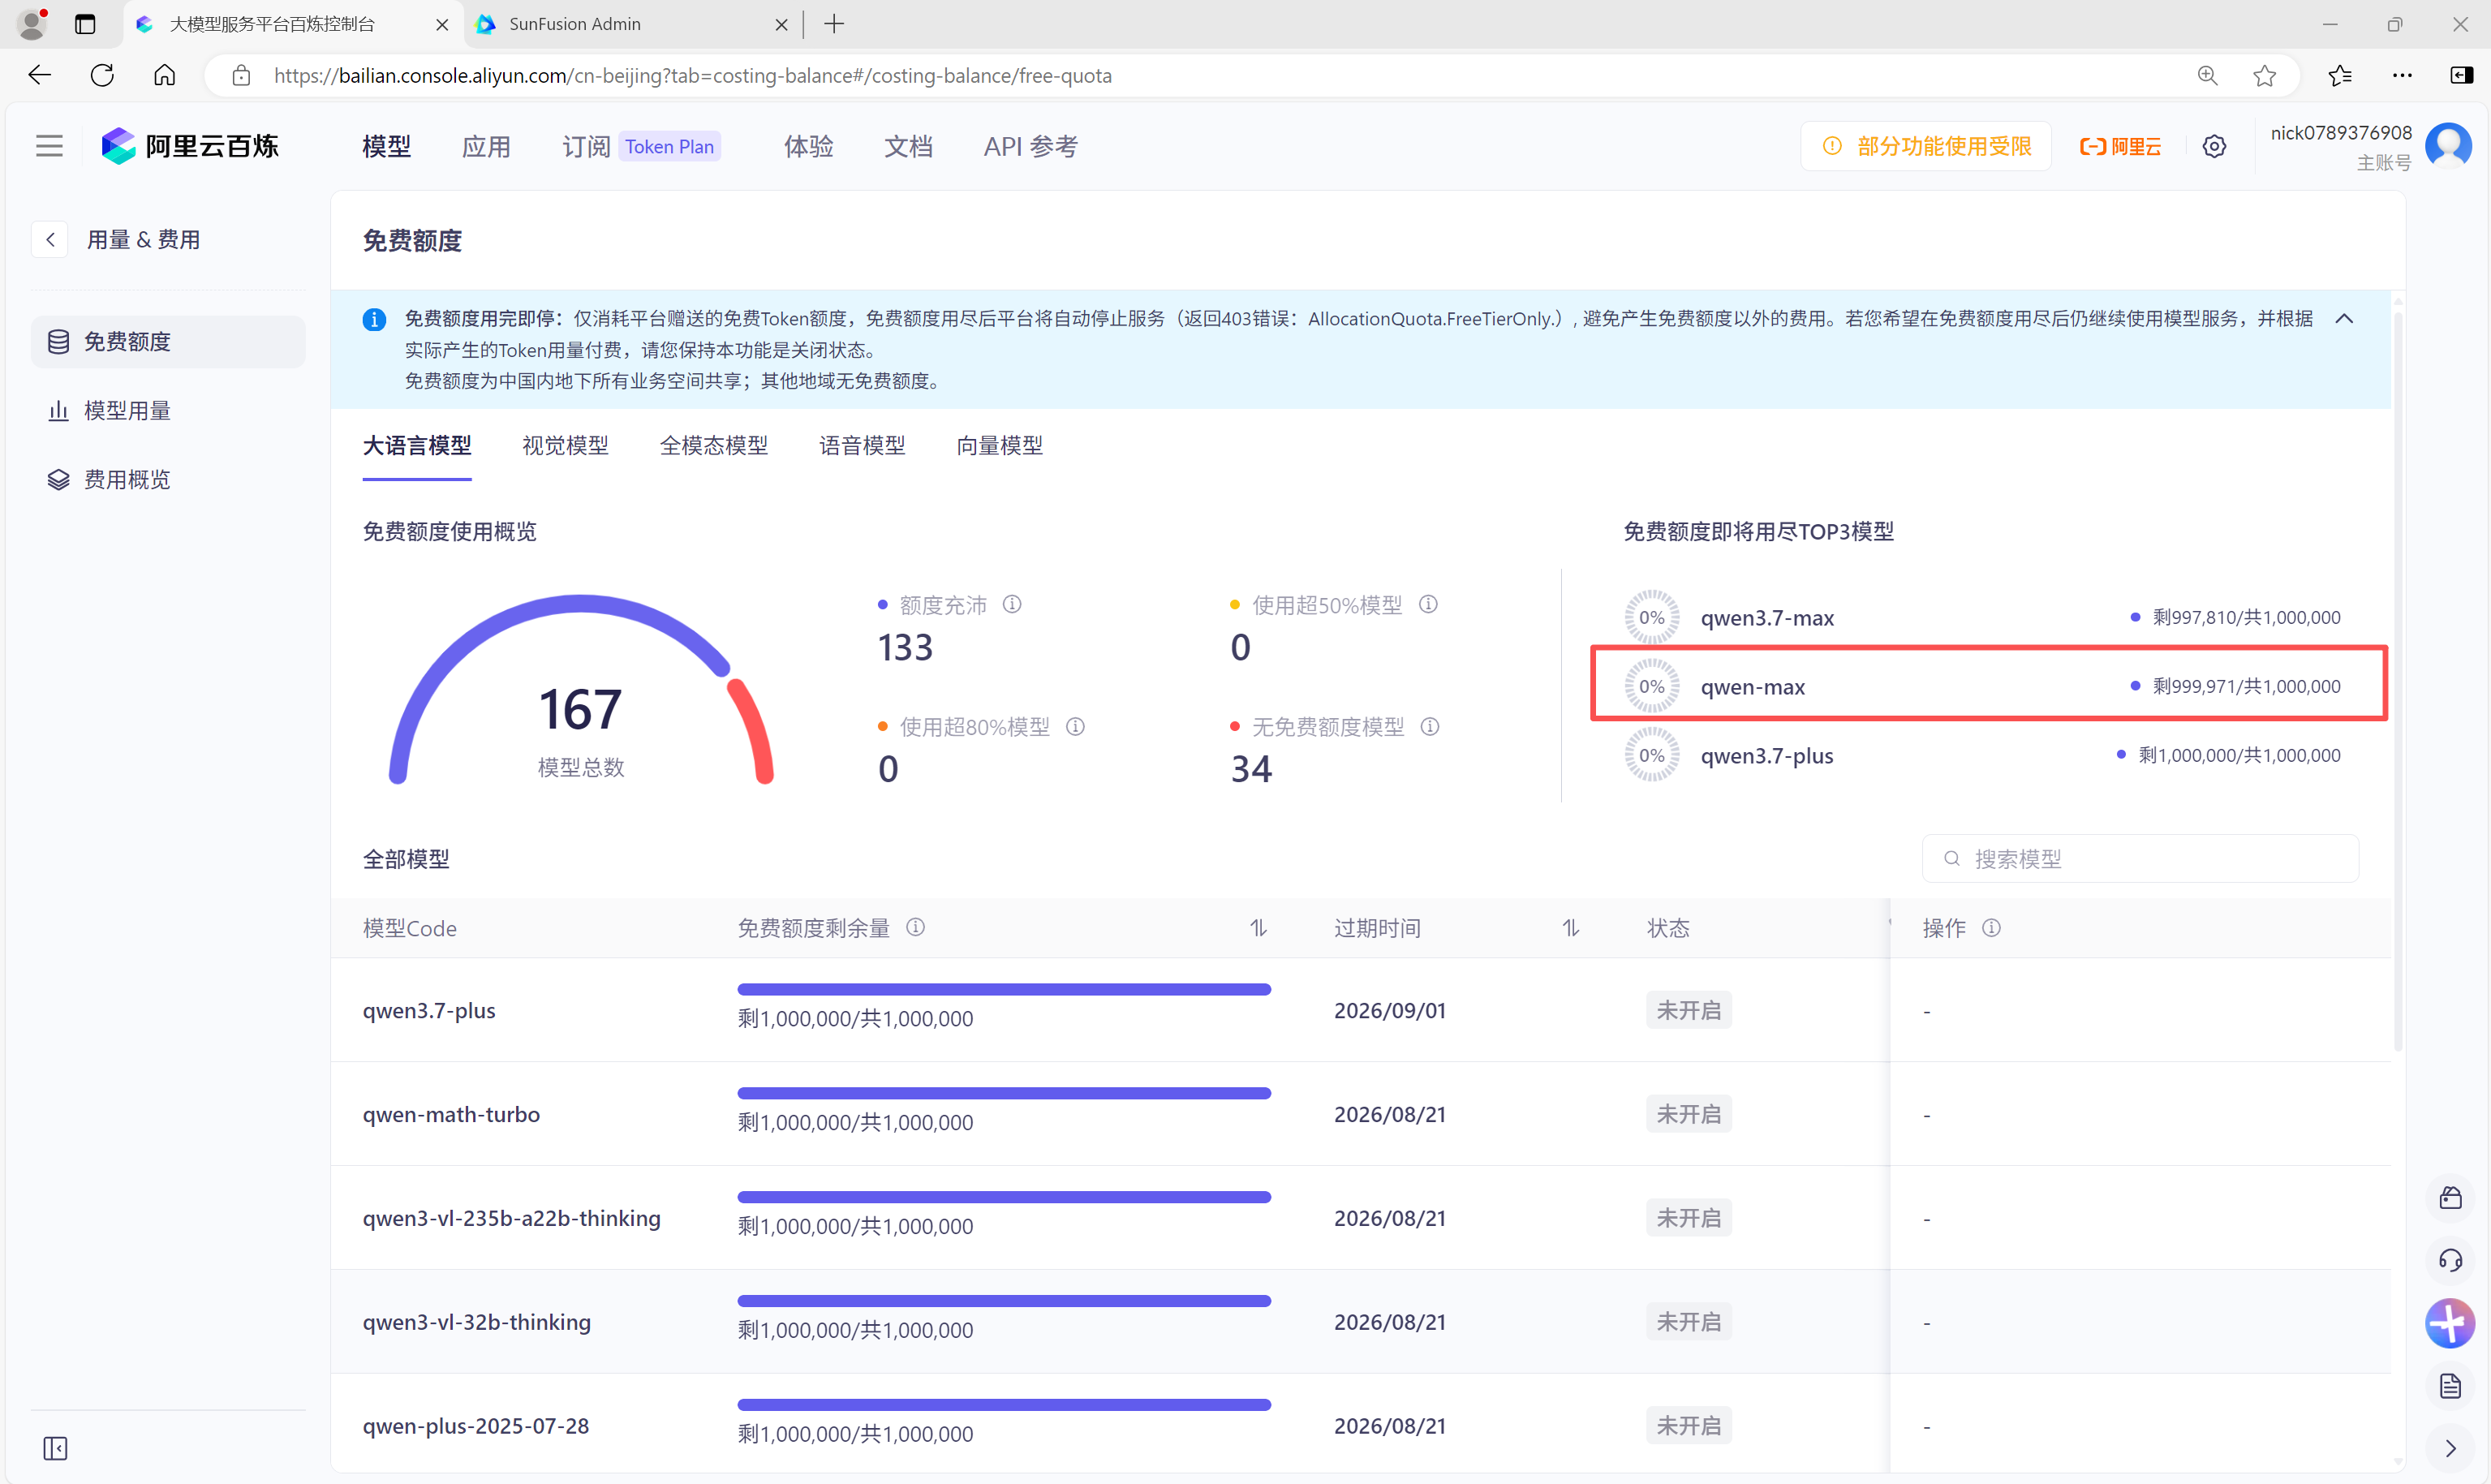Open browser zoom control icon
The image size is (2491, 1484).
(x=2207, y=75)
